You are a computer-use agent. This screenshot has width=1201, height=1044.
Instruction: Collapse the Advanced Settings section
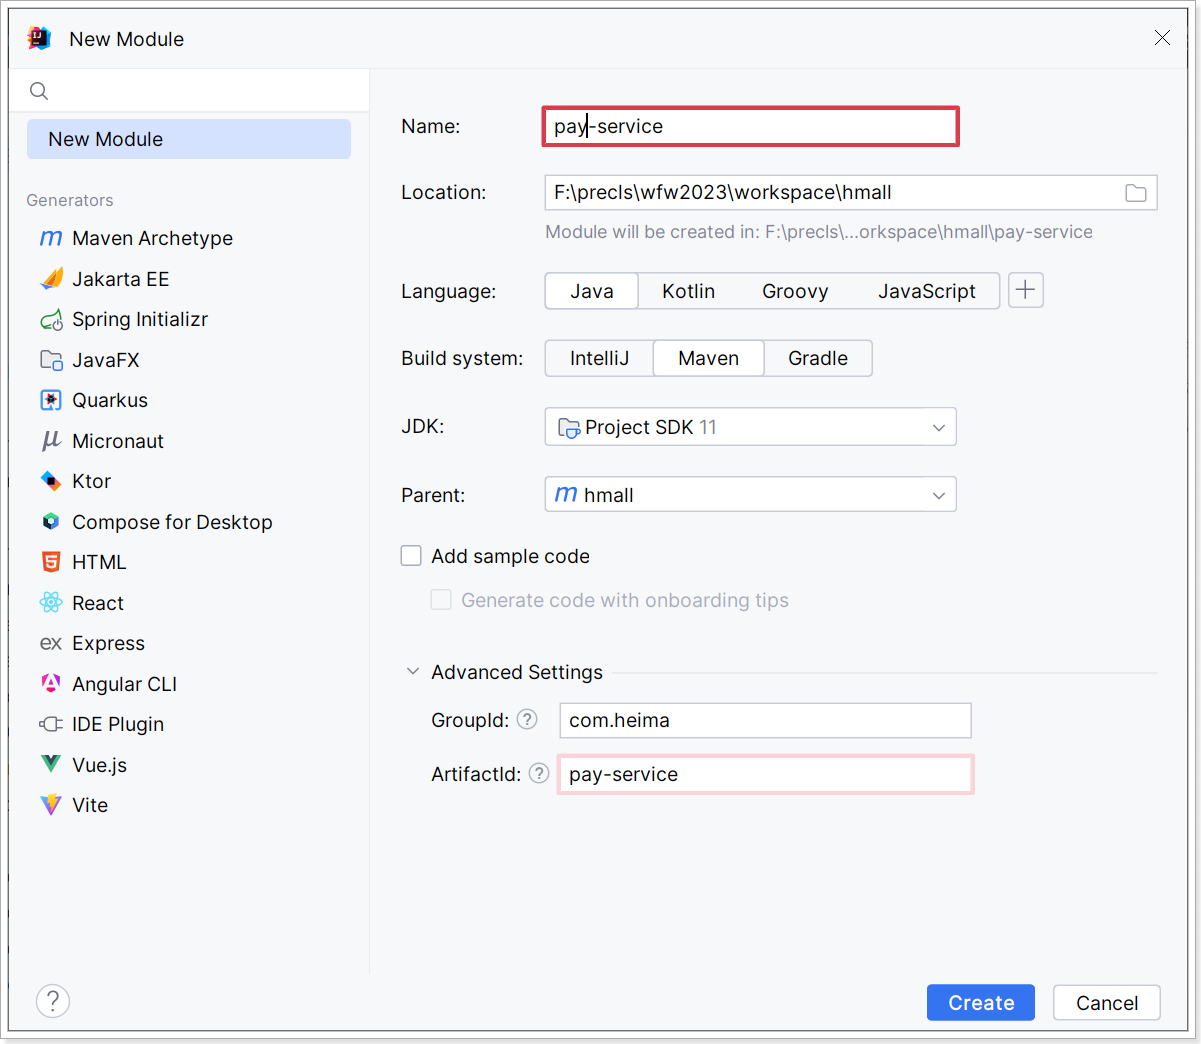click(413, 672)
